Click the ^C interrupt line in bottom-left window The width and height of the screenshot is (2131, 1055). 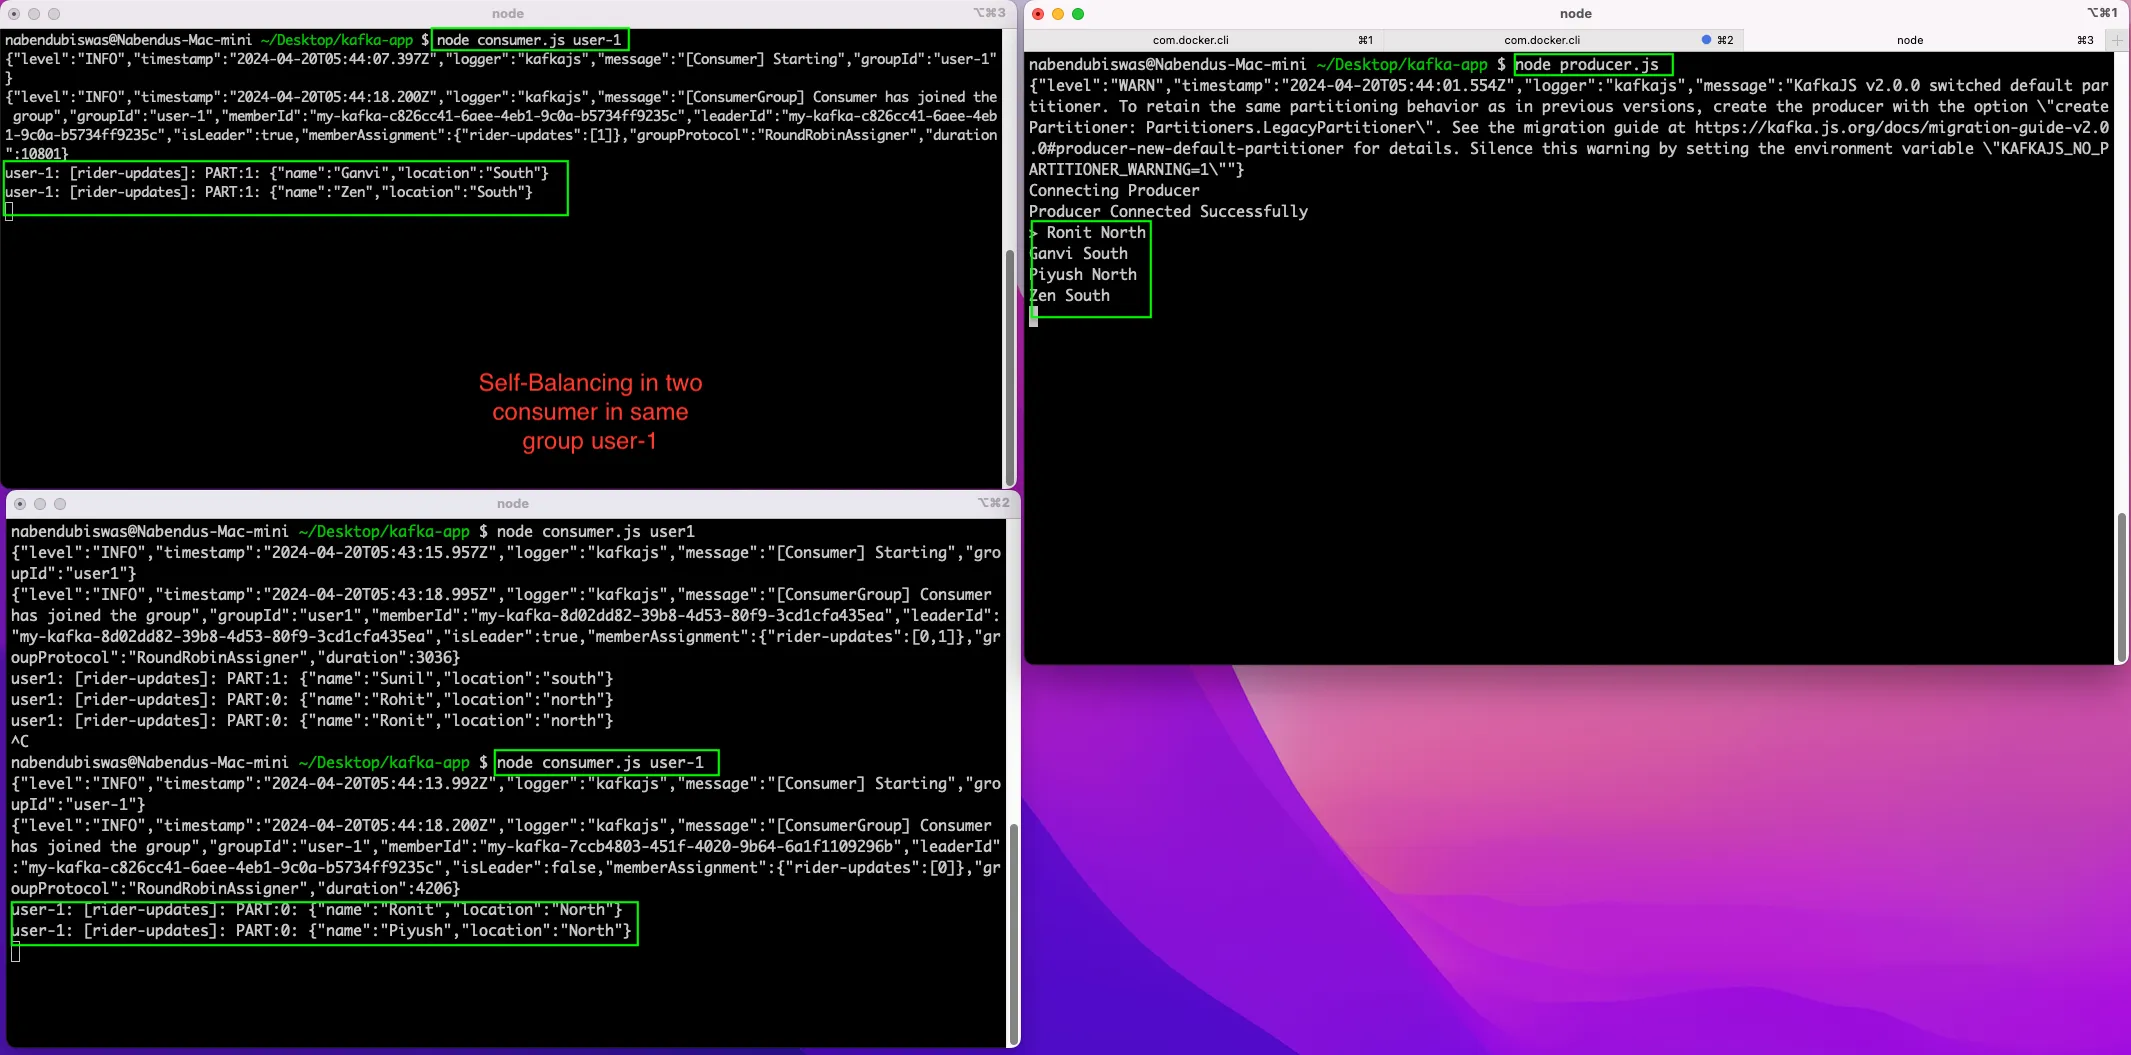point(20,742)
